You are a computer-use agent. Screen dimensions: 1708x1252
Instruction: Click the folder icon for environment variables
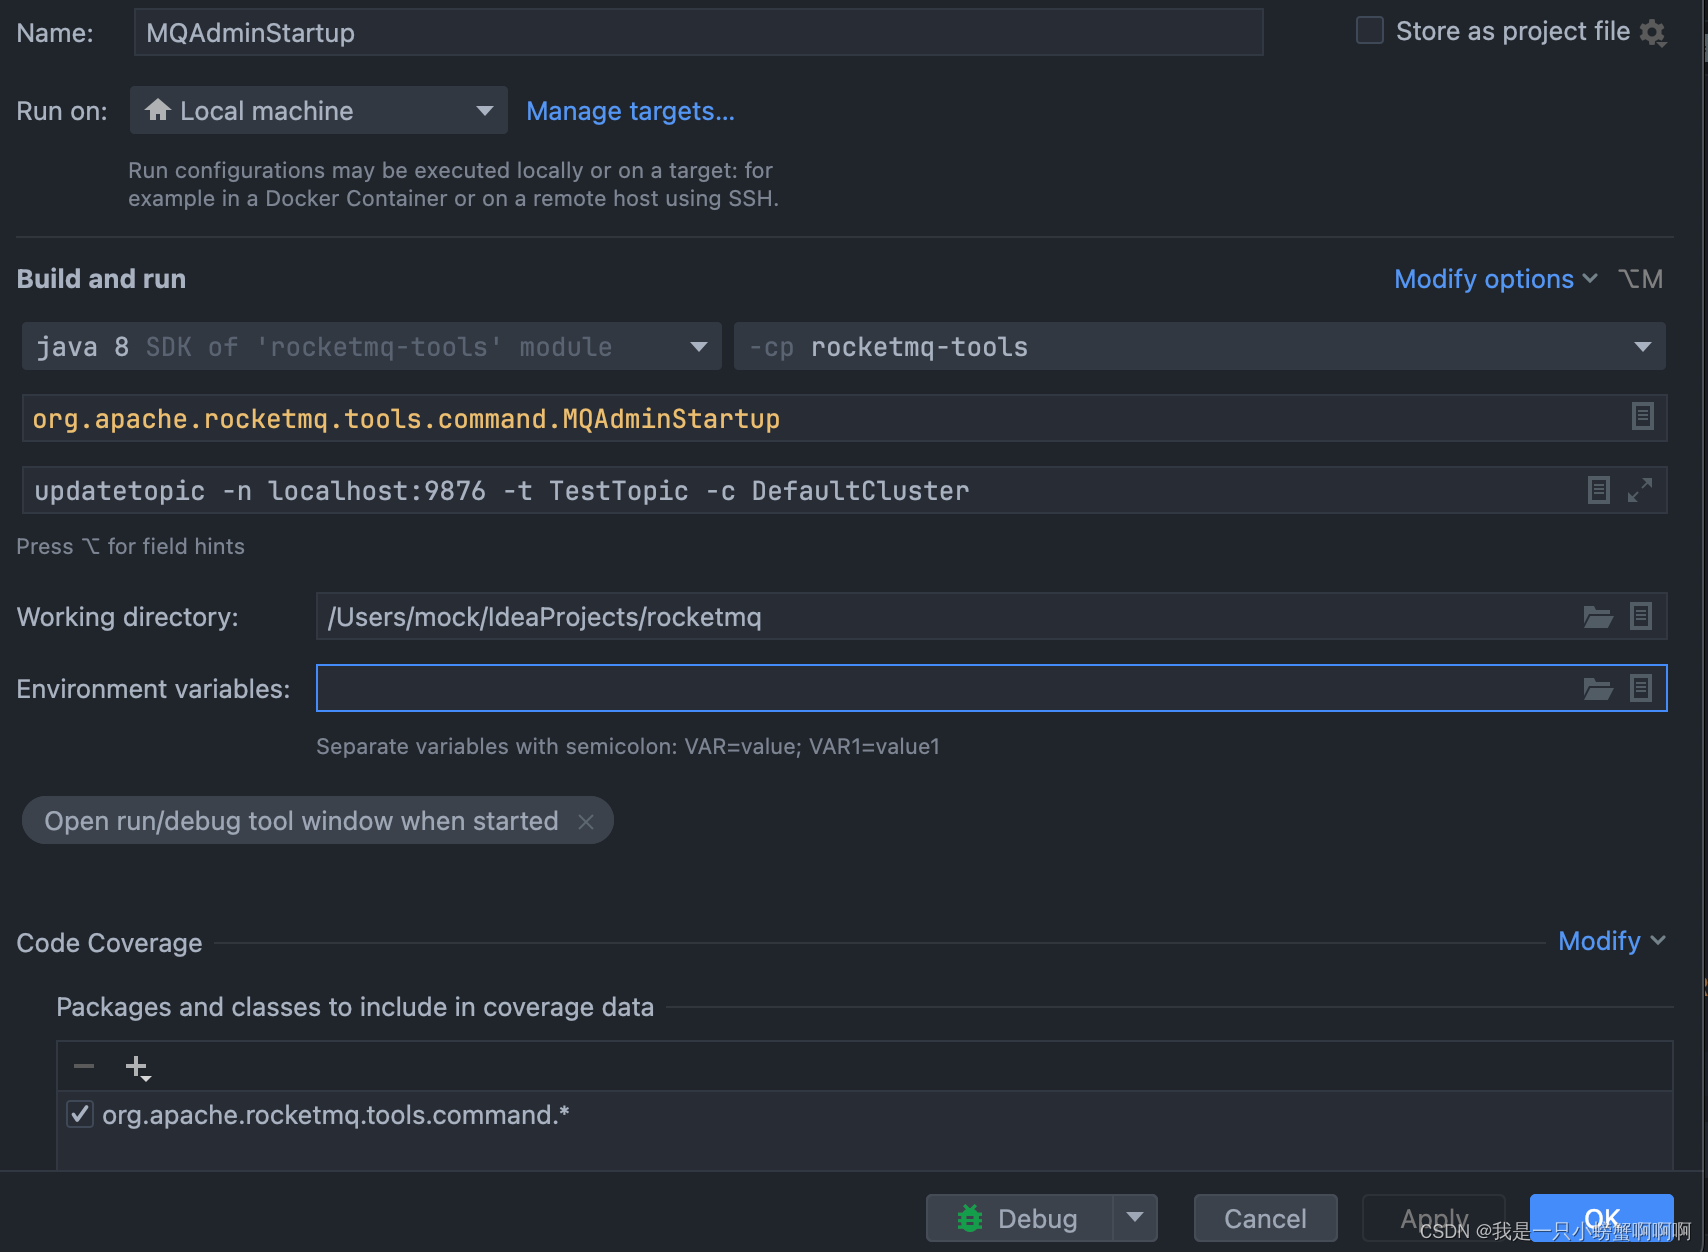[1597, 688]
